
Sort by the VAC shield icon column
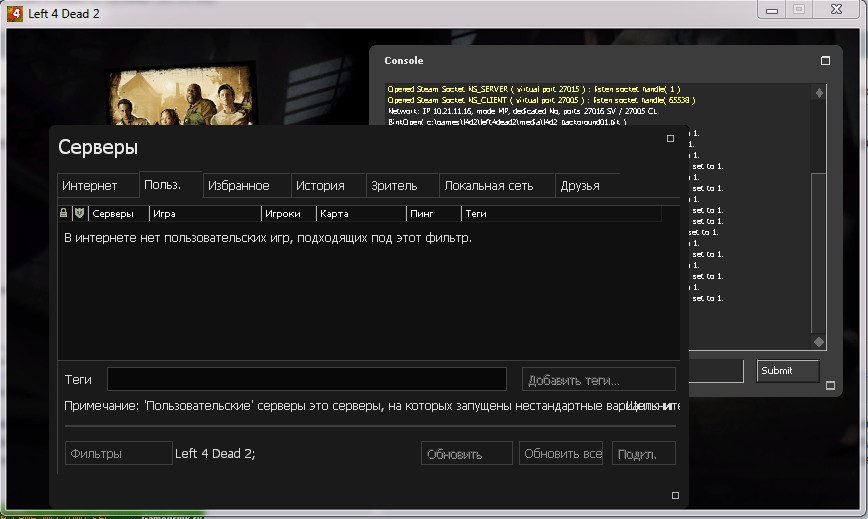79,213
